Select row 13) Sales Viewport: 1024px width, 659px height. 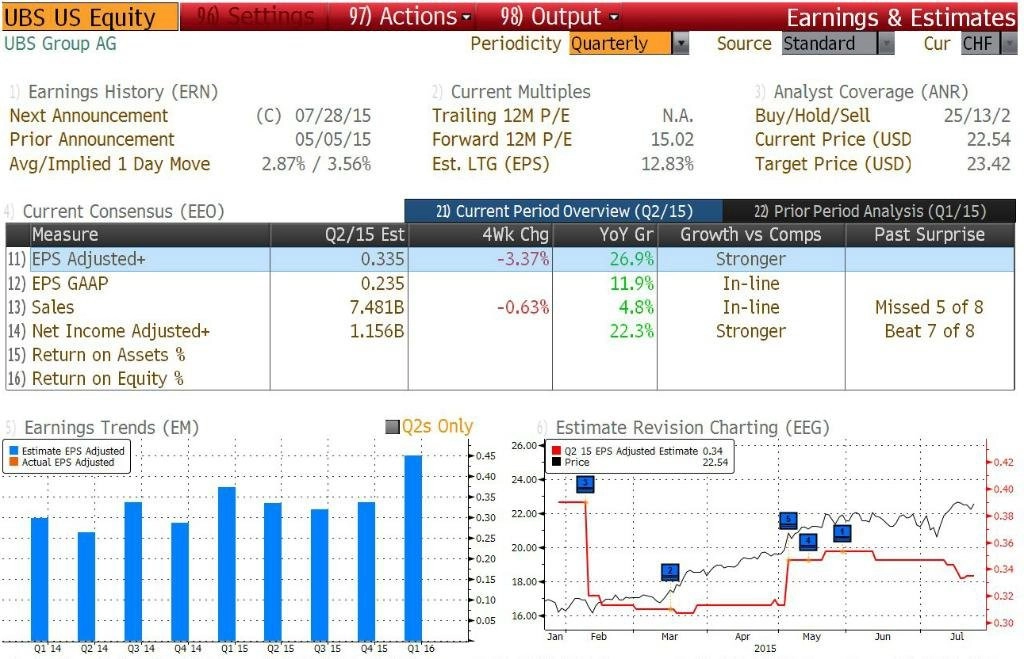pyautogui.click(x=510, y=307)
